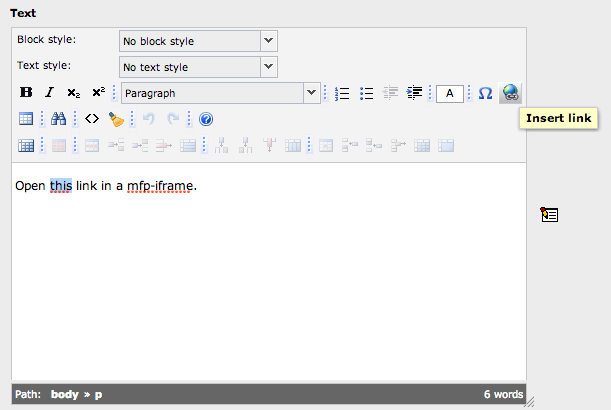Image resolution: width=611 pixels, height=410 pixels.
Task: Open table cell properties icon
Action: [326, 146]
